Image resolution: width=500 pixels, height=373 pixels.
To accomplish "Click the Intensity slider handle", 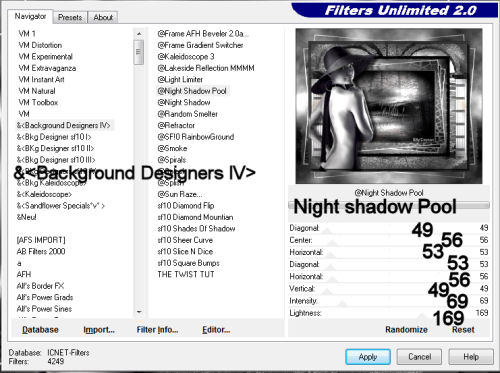I will pyautogui.click(x=342, y=304).
